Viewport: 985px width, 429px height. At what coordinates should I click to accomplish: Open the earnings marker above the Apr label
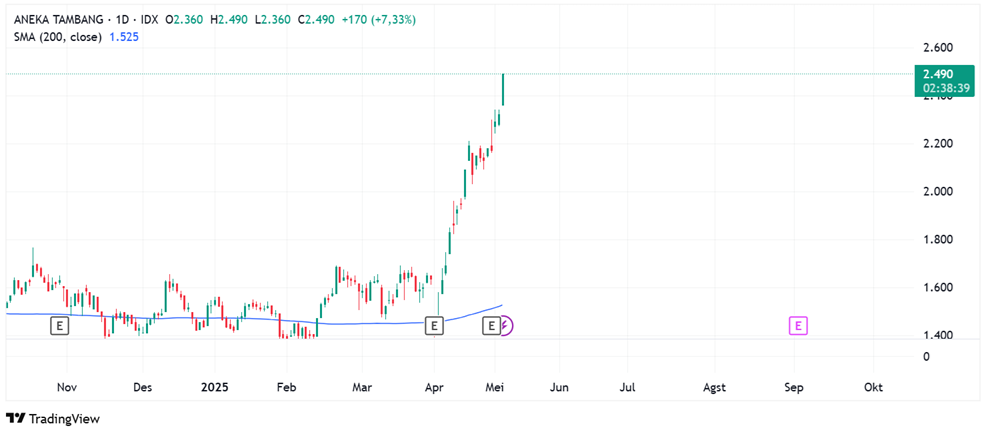433,325
